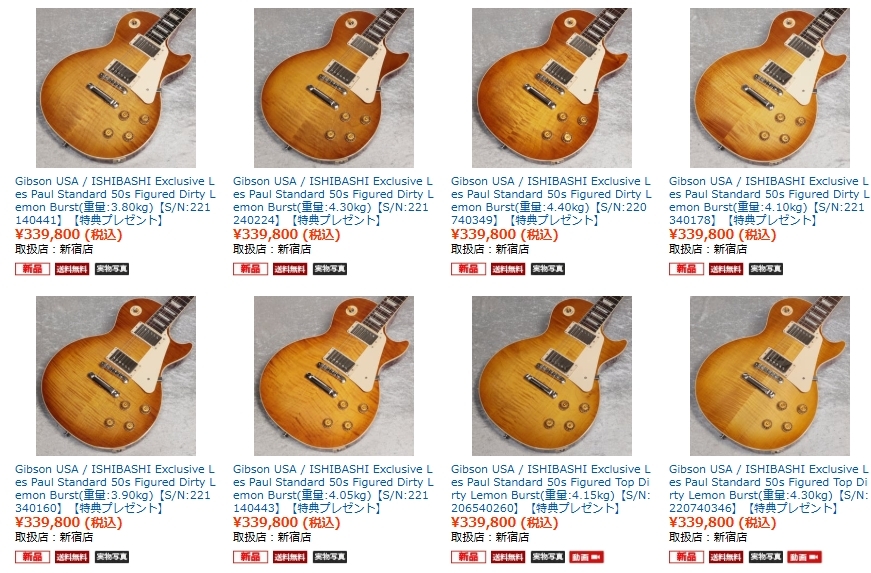
Task: Open the guitar photo for the 4.05kg Les Paul
Action: [333, 376]
